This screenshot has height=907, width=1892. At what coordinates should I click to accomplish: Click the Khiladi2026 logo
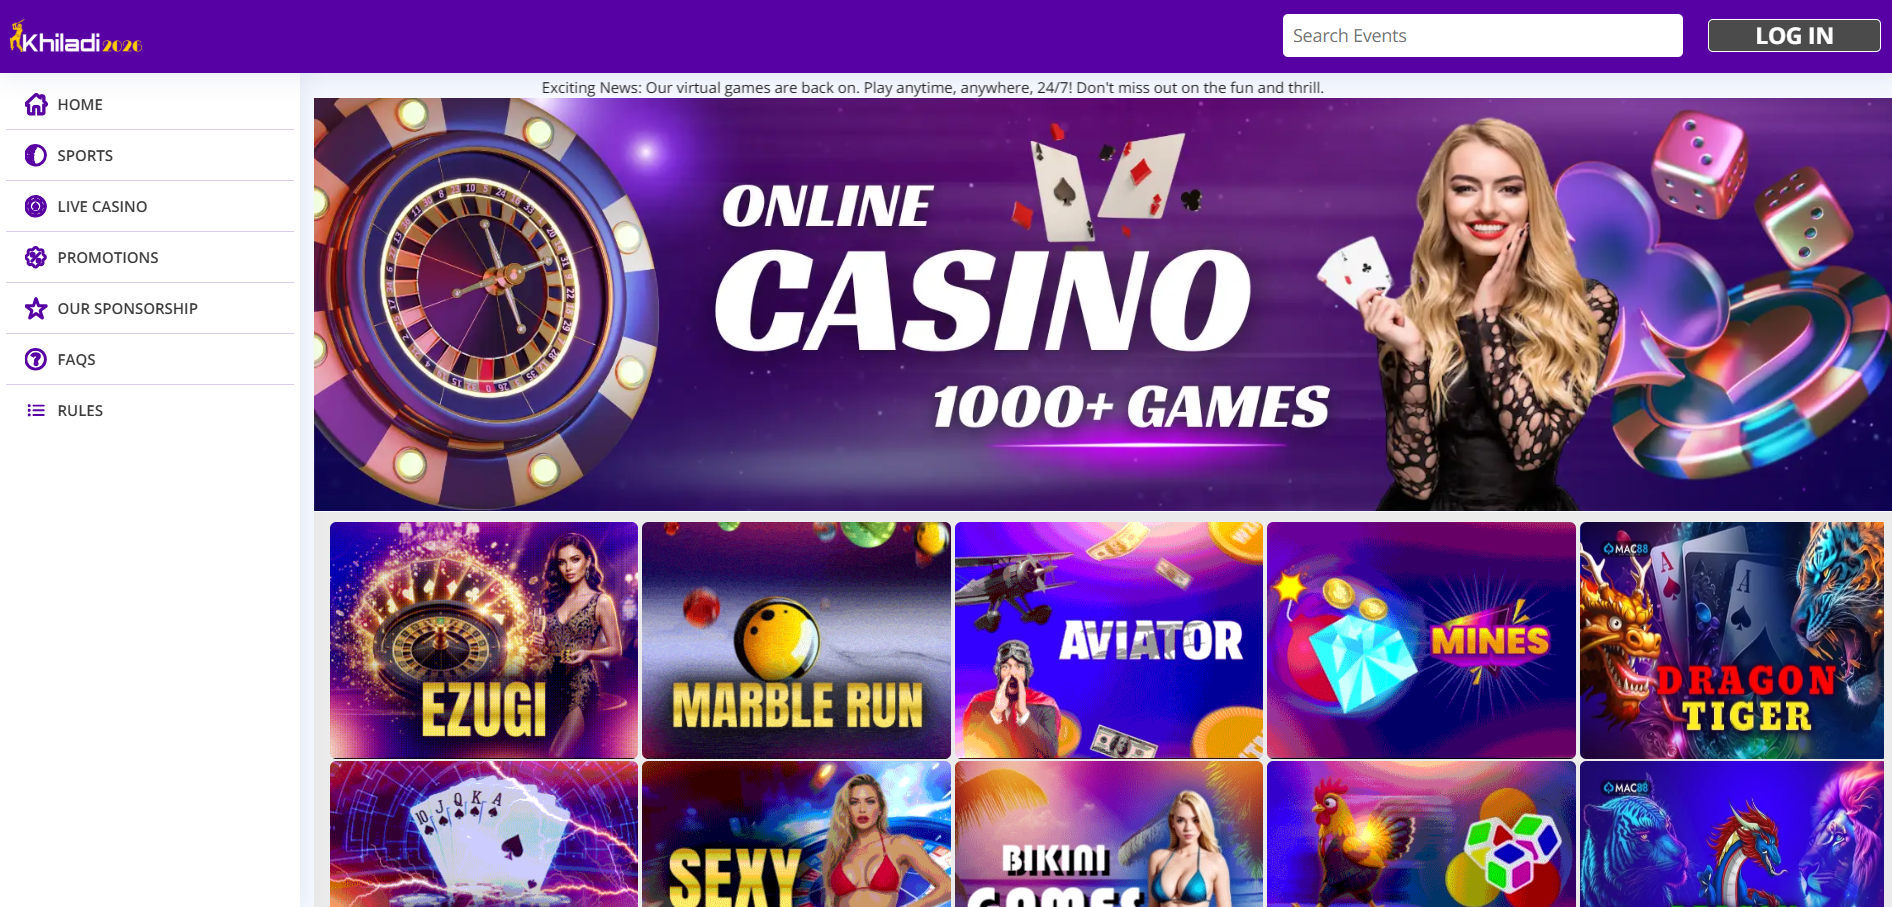pos(76,37)
